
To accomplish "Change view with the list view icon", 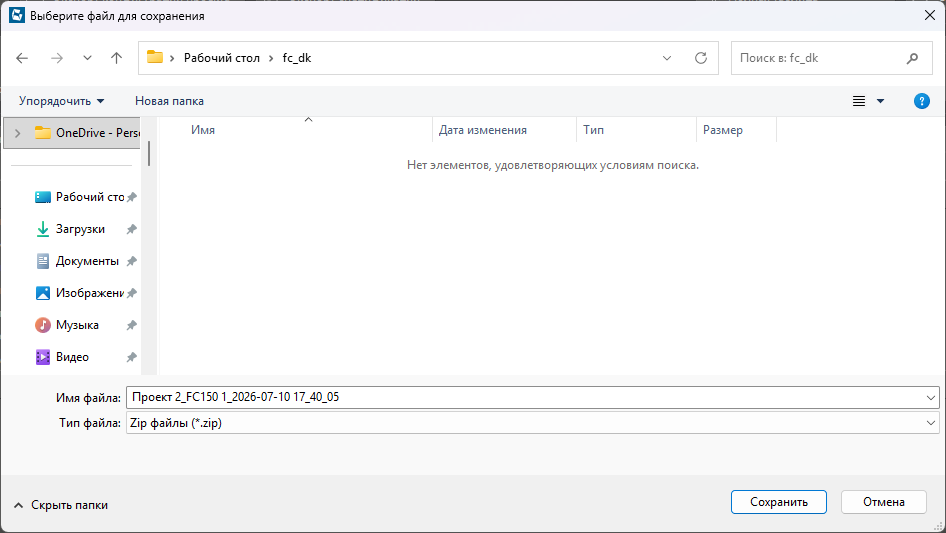I will (859, 101).
